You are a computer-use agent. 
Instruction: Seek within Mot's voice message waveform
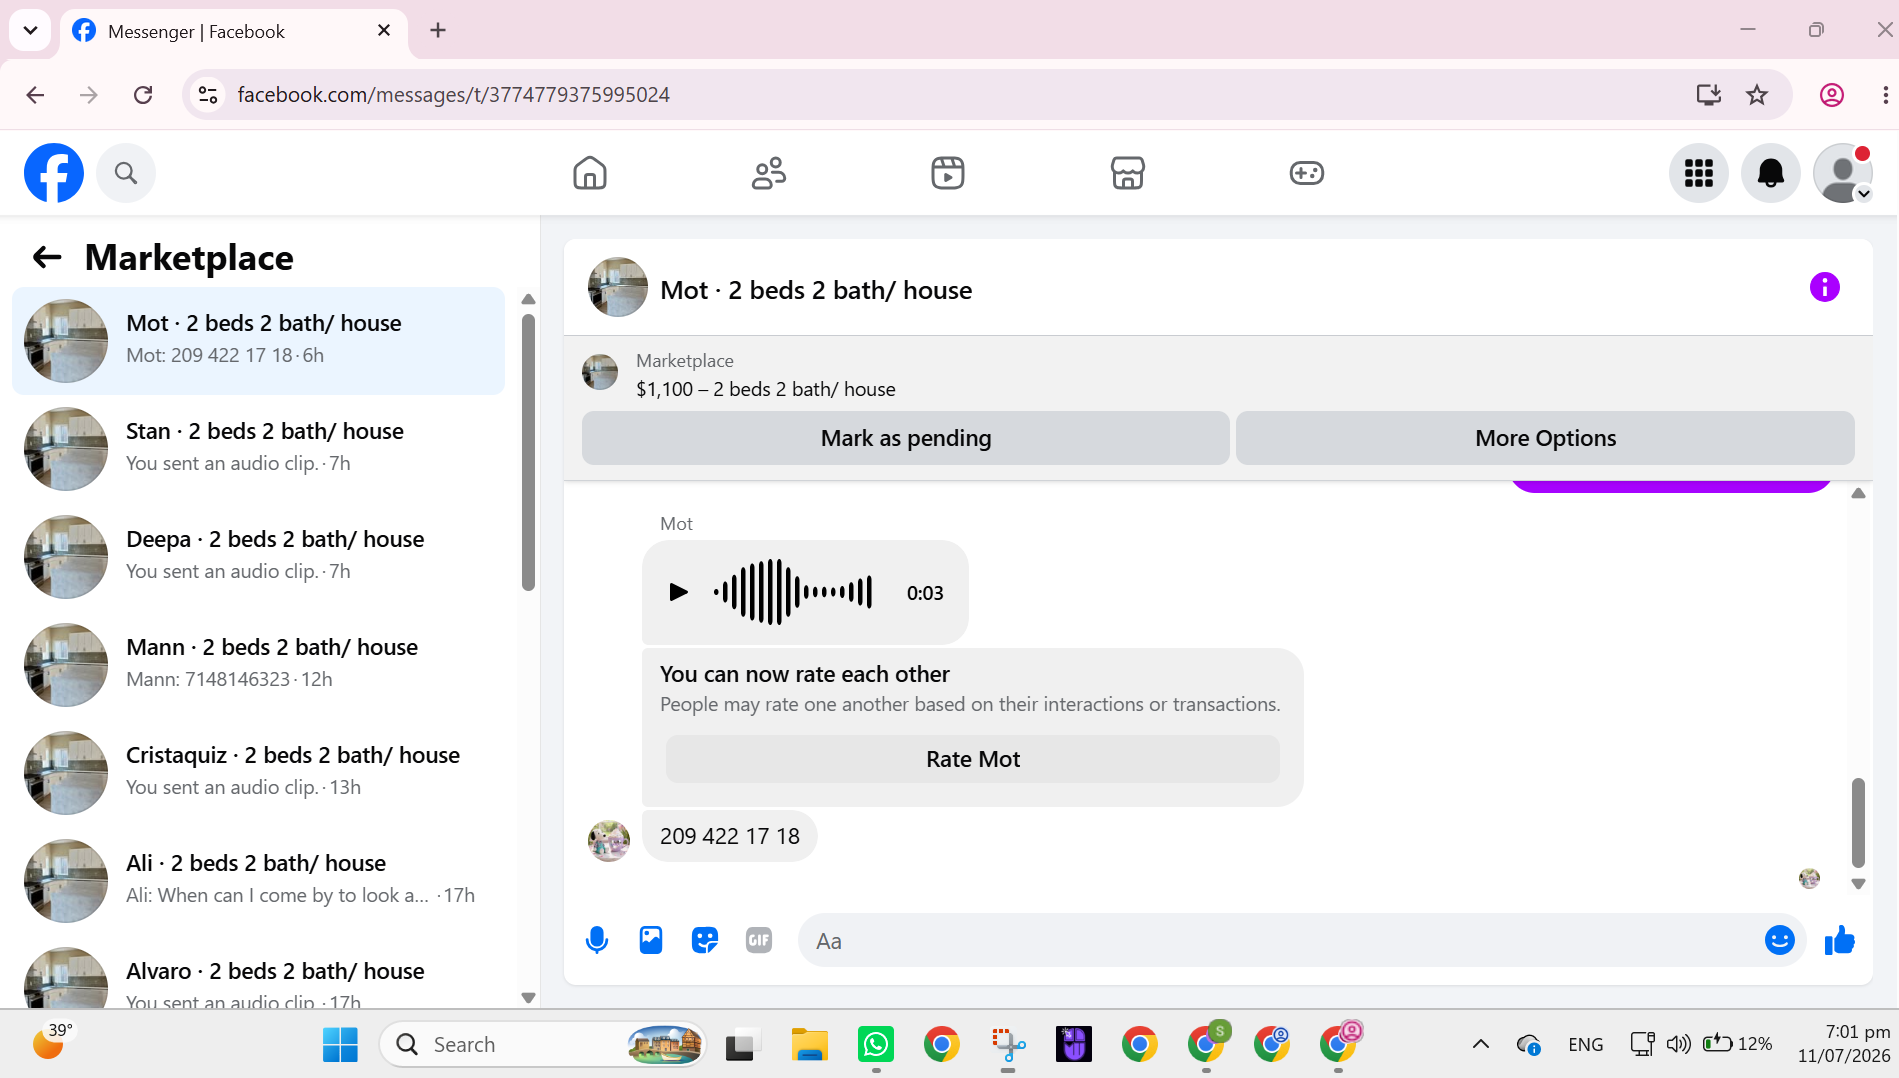[x=793, y=592]
